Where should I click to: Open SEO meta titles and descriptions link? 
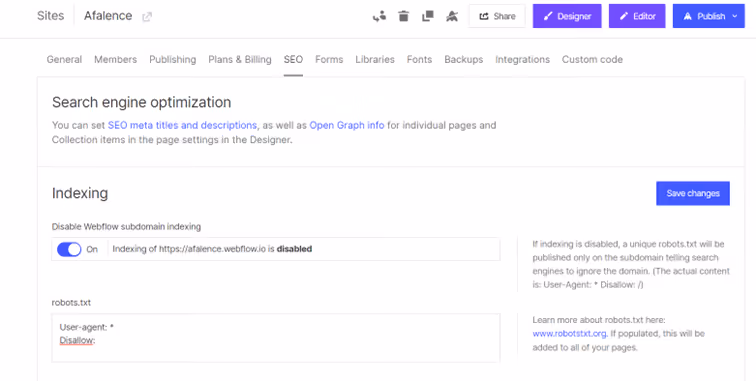pyautogui.click(x=182, y=125)
